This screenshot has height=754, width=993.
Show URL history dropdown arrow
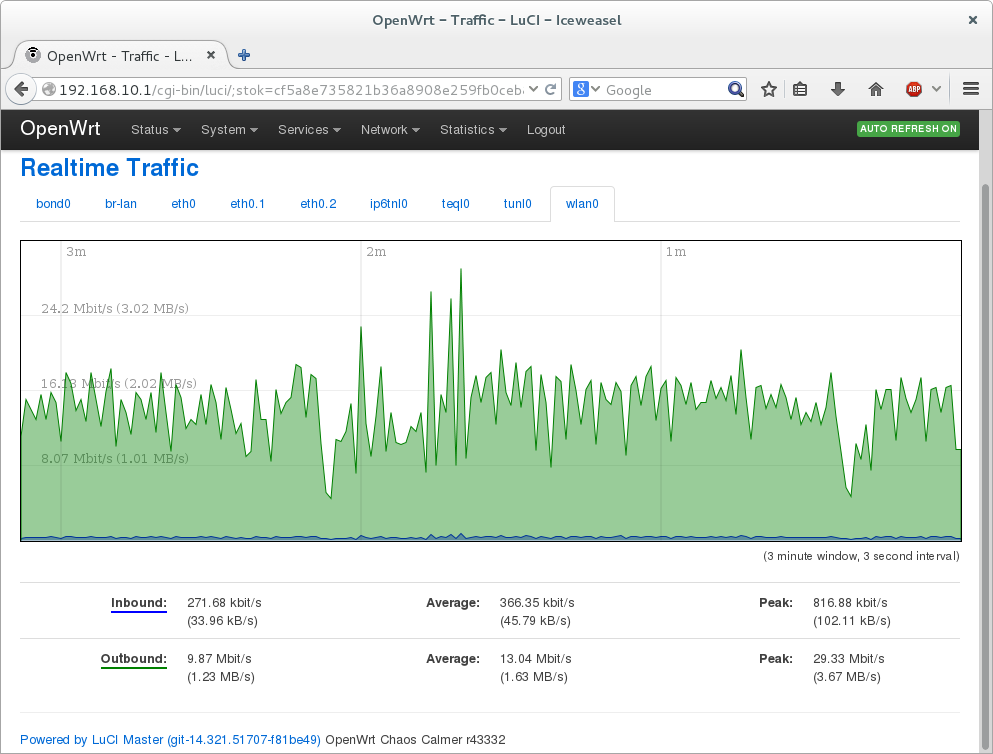(x=534, y=89)
